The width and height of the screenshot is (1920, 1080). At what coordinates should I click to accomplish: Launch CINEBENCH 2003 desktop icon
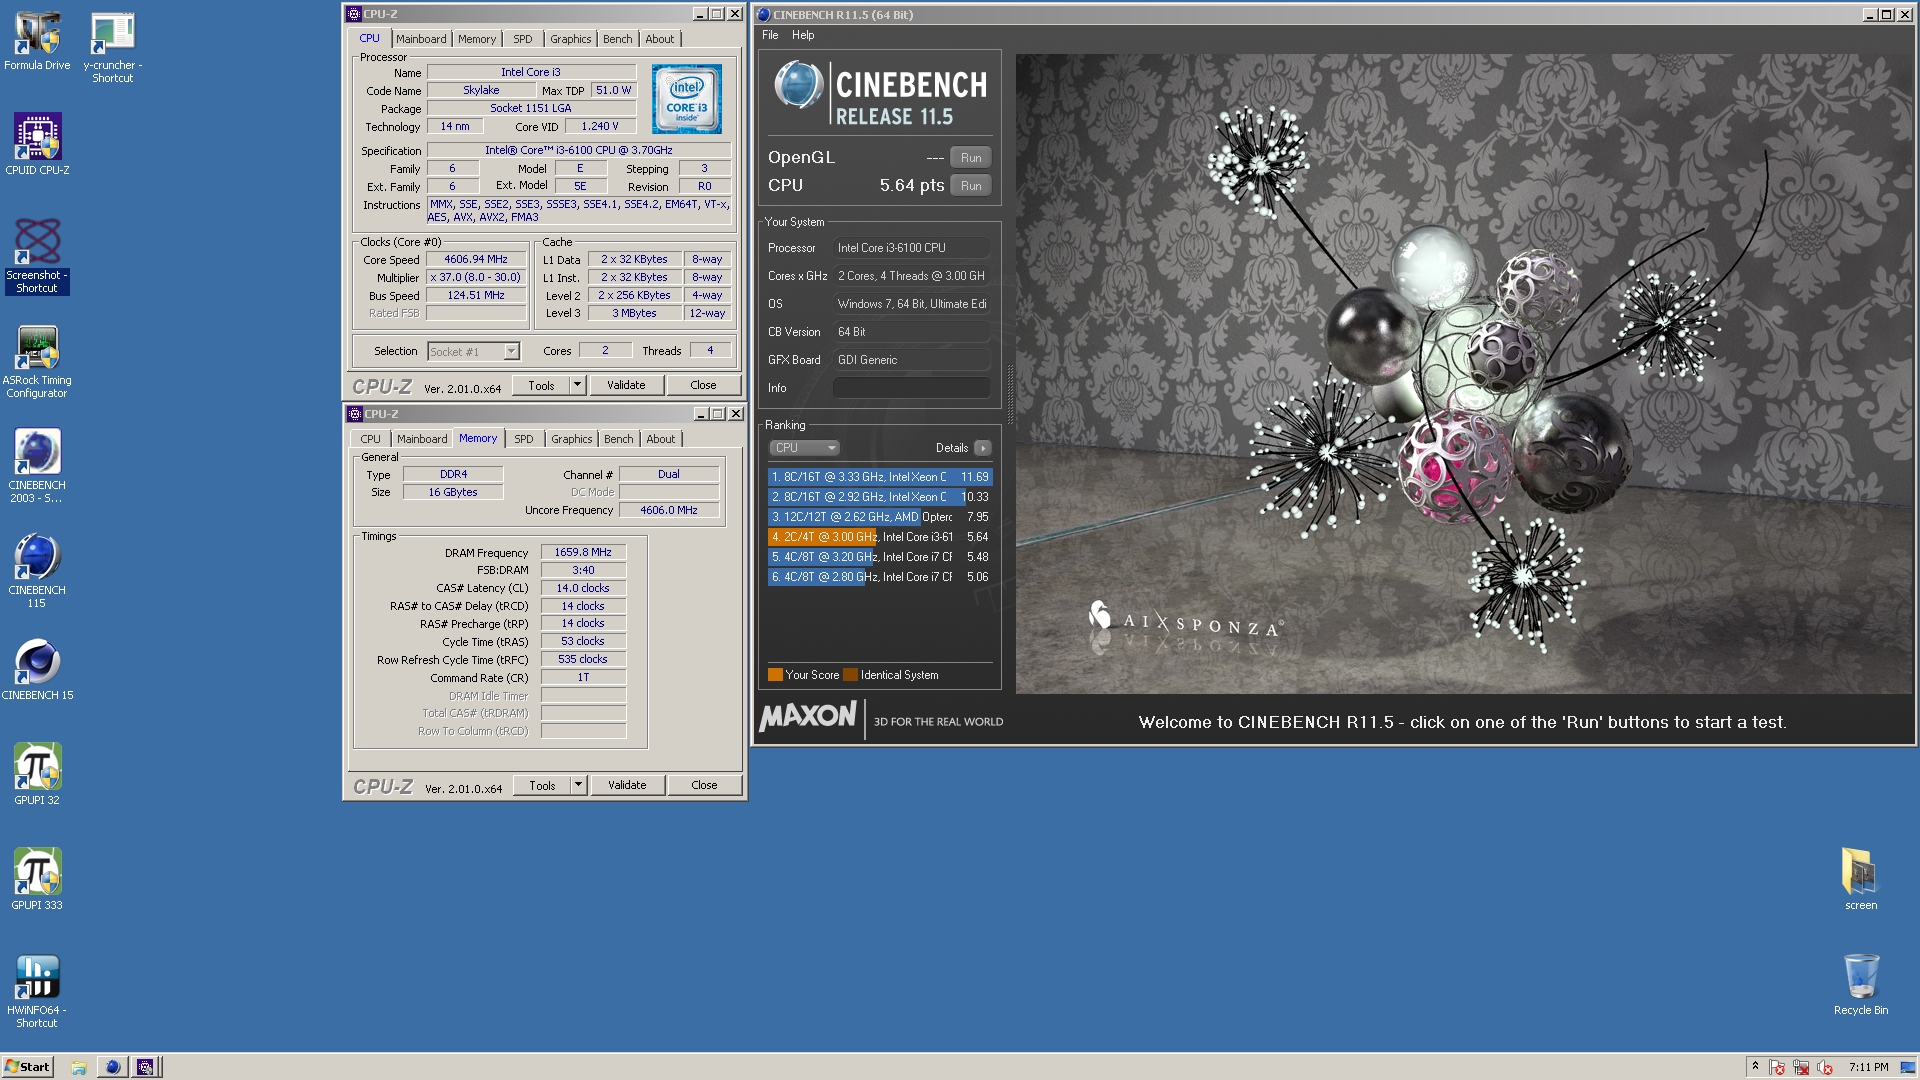point(37,466)
